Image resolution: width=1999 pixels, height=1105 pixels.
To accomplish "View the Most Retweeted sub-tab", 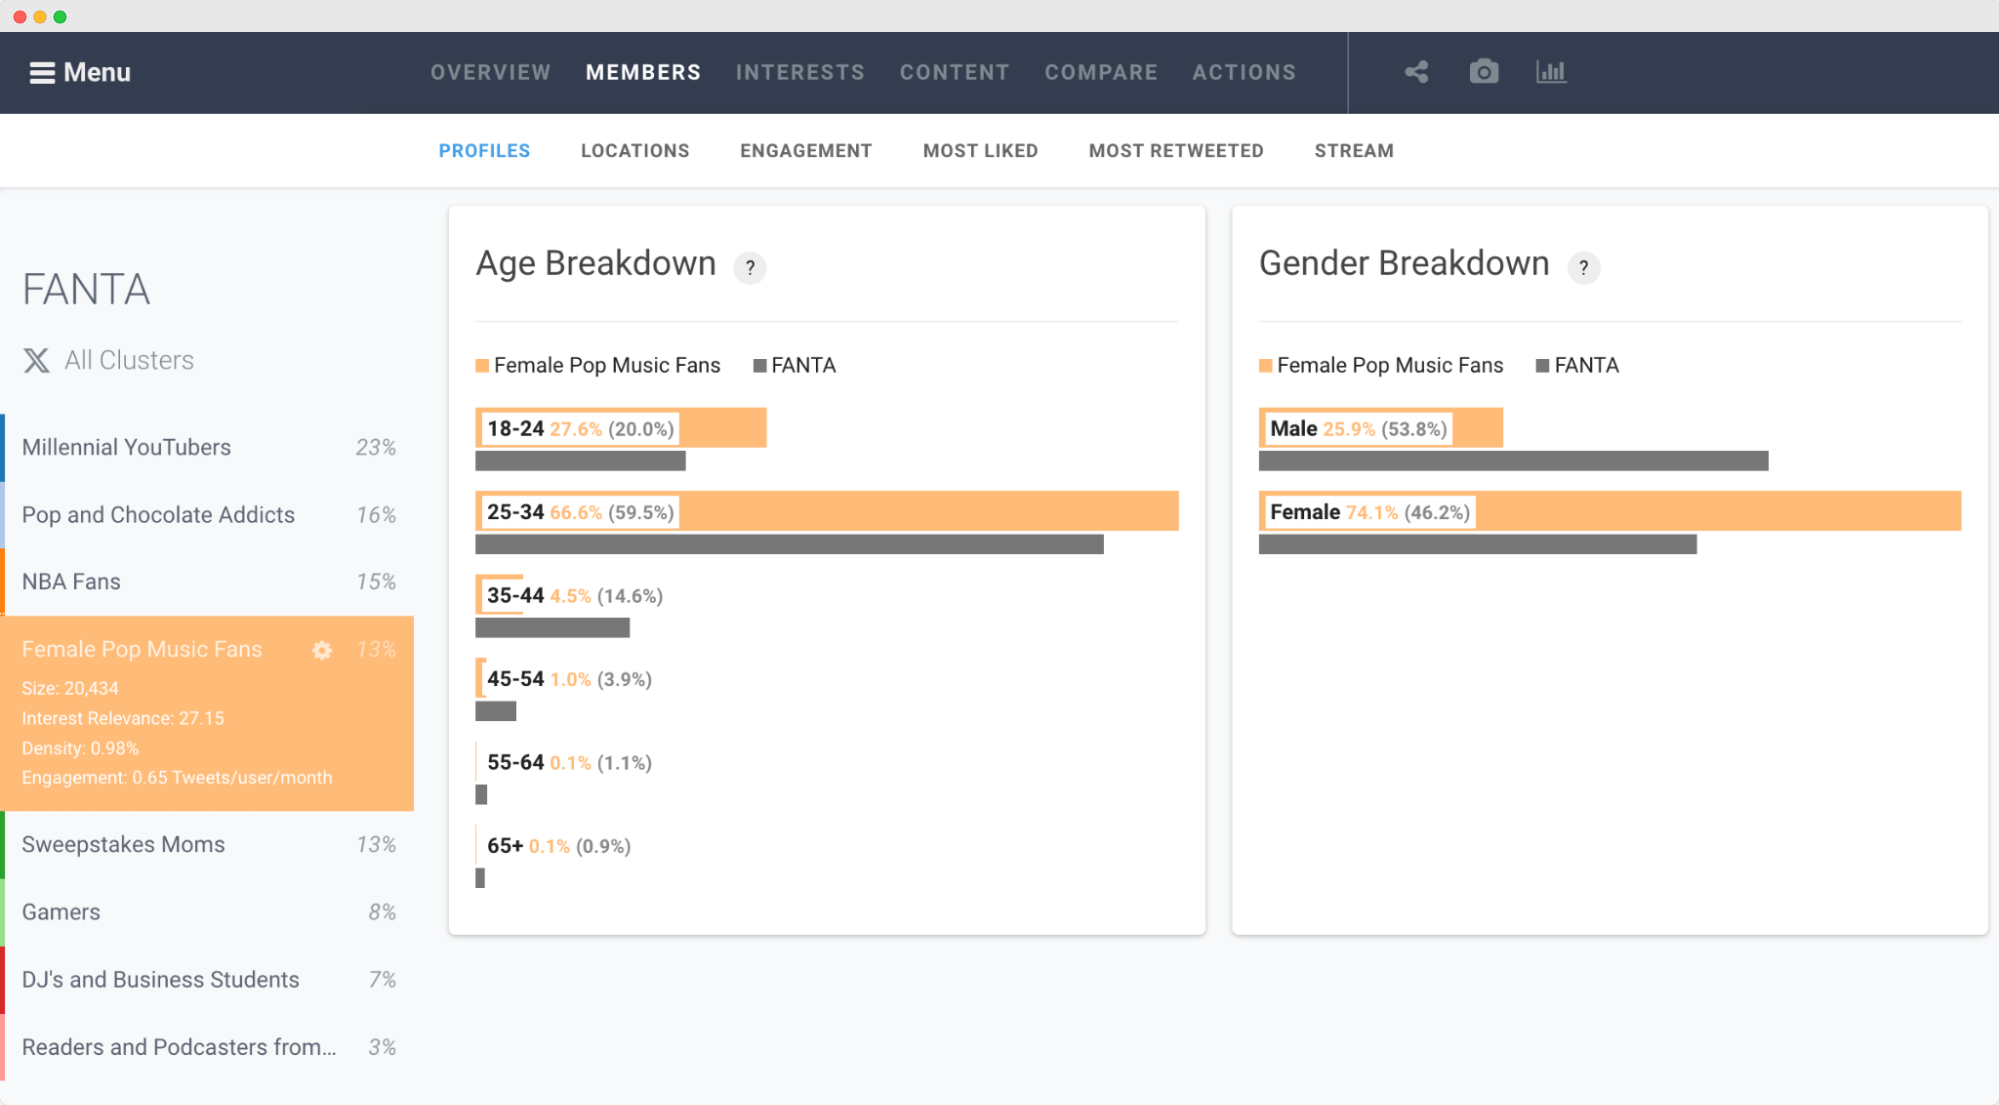I will [x=1176, y=151].
